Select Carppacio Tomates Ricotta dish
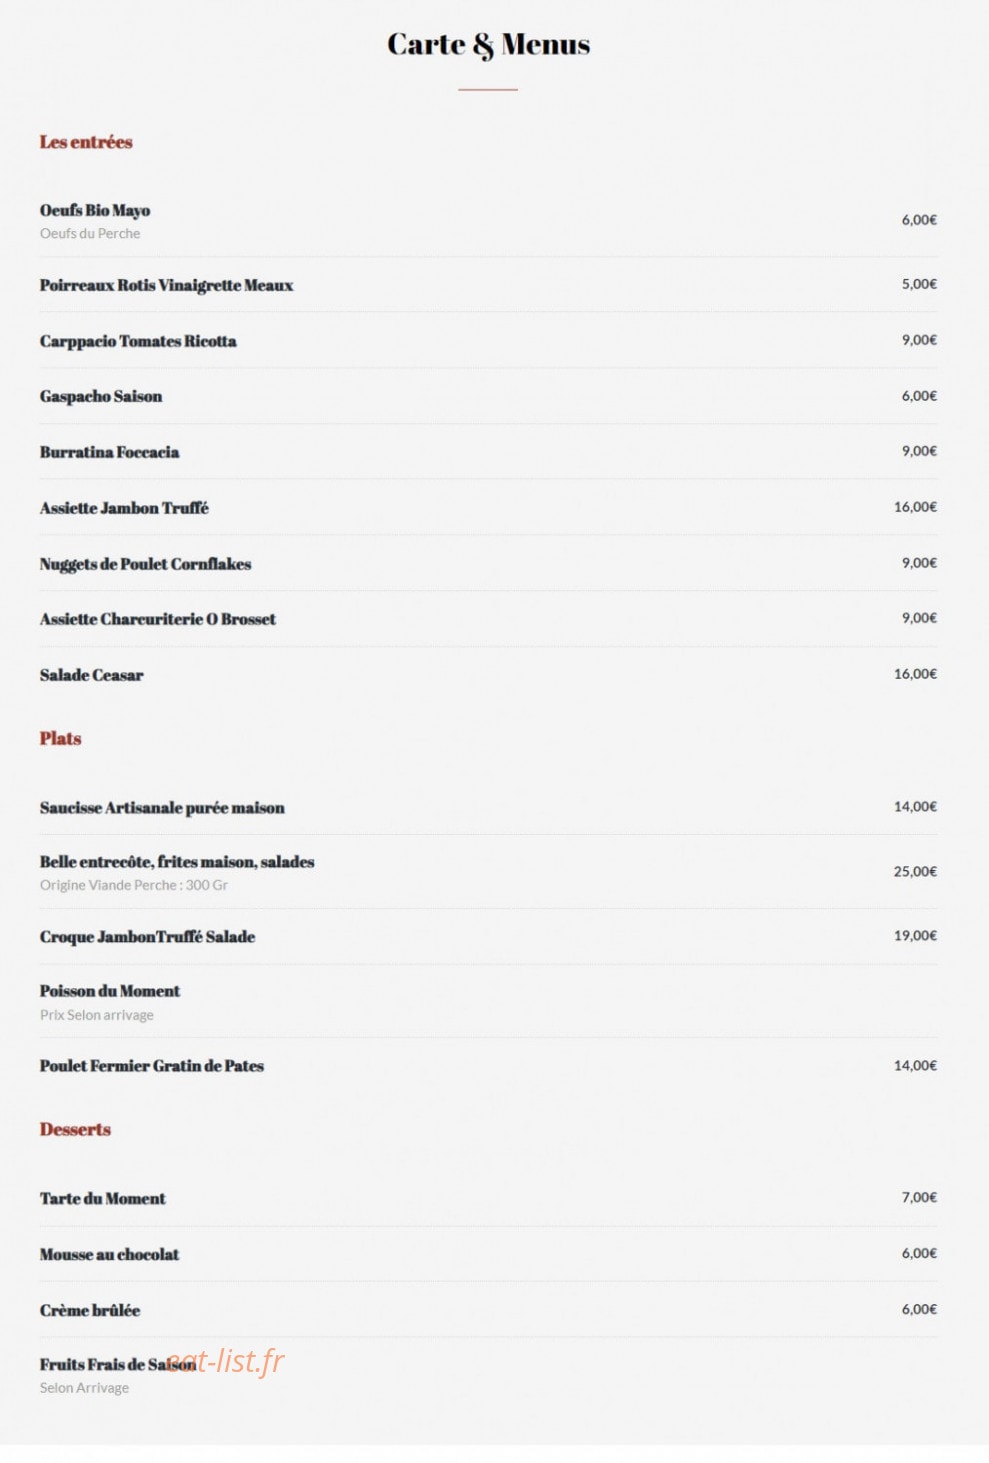The image size is (989, 1463). [138, 341]
